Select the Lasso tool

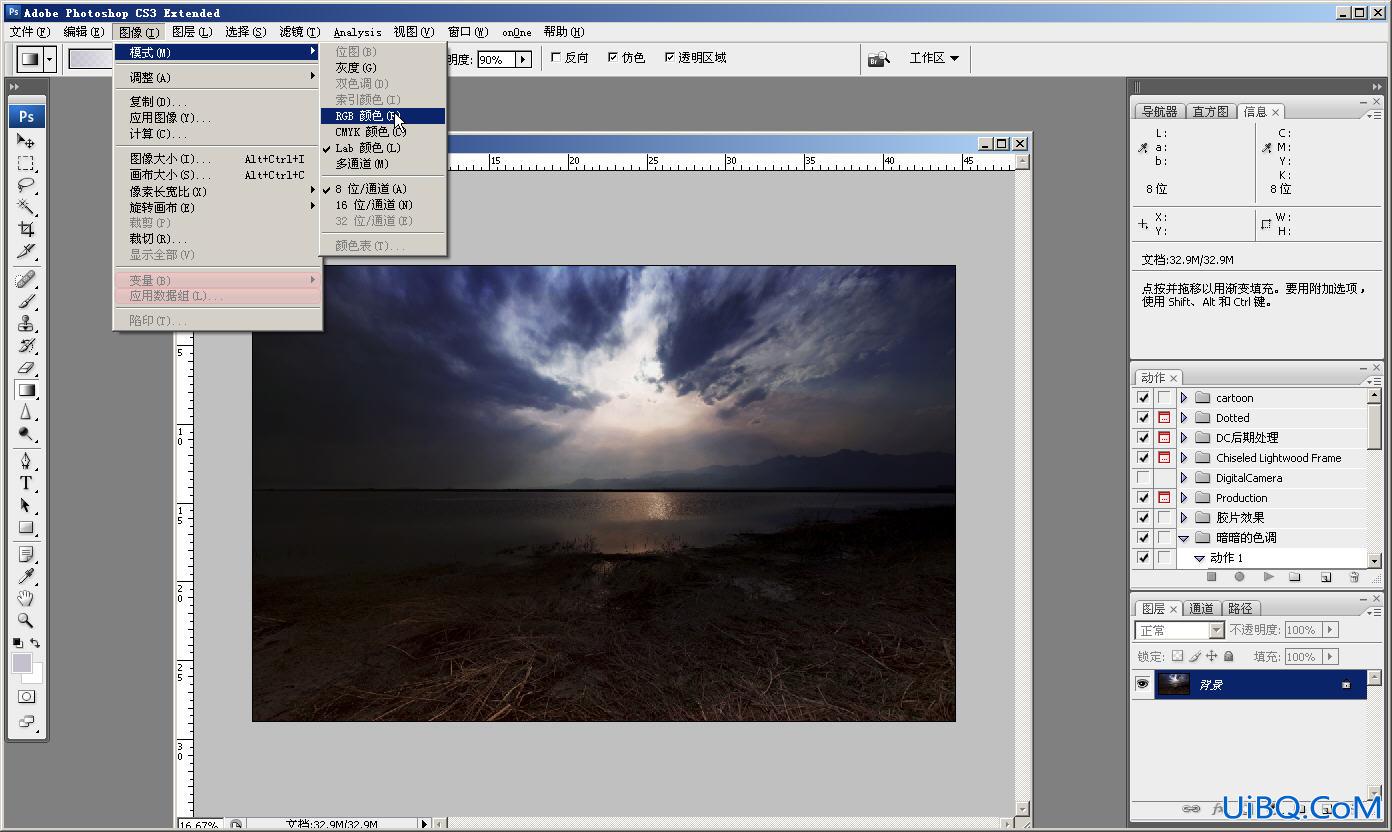[x=26, y=185]
